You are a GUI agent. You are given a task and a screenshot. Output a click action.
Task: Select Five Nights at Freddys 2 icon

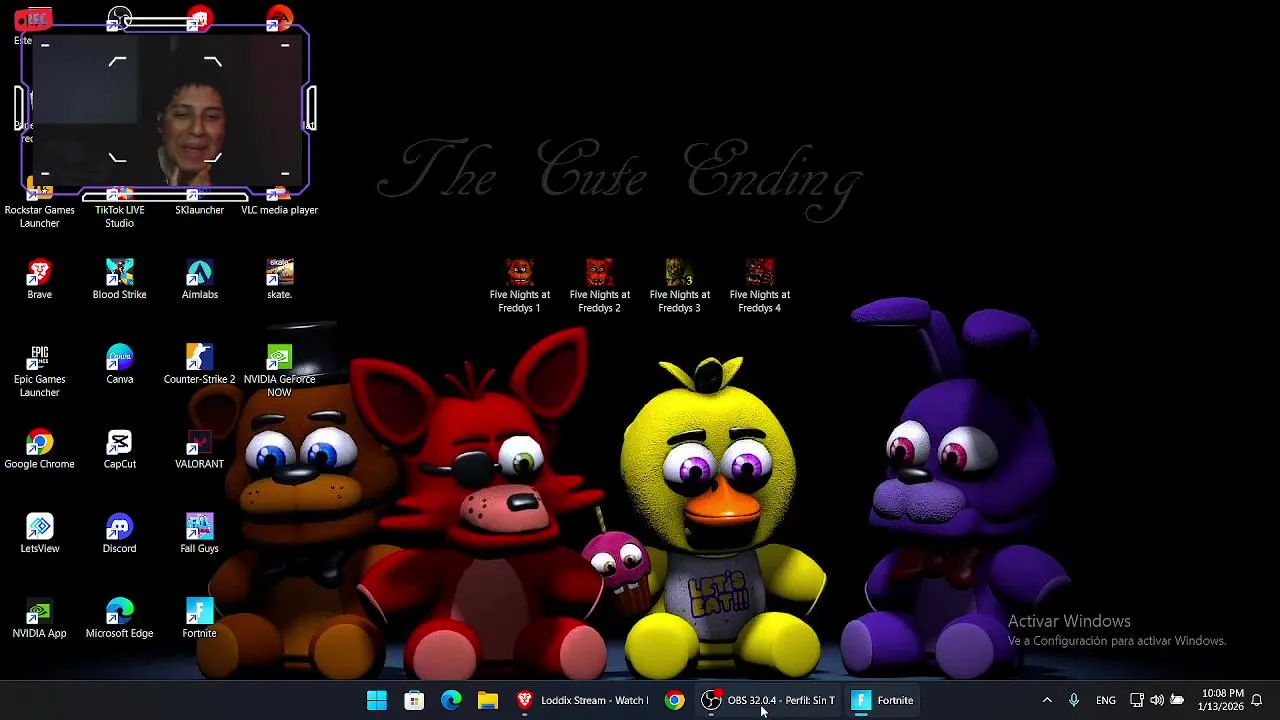click(x=599, y=286)
